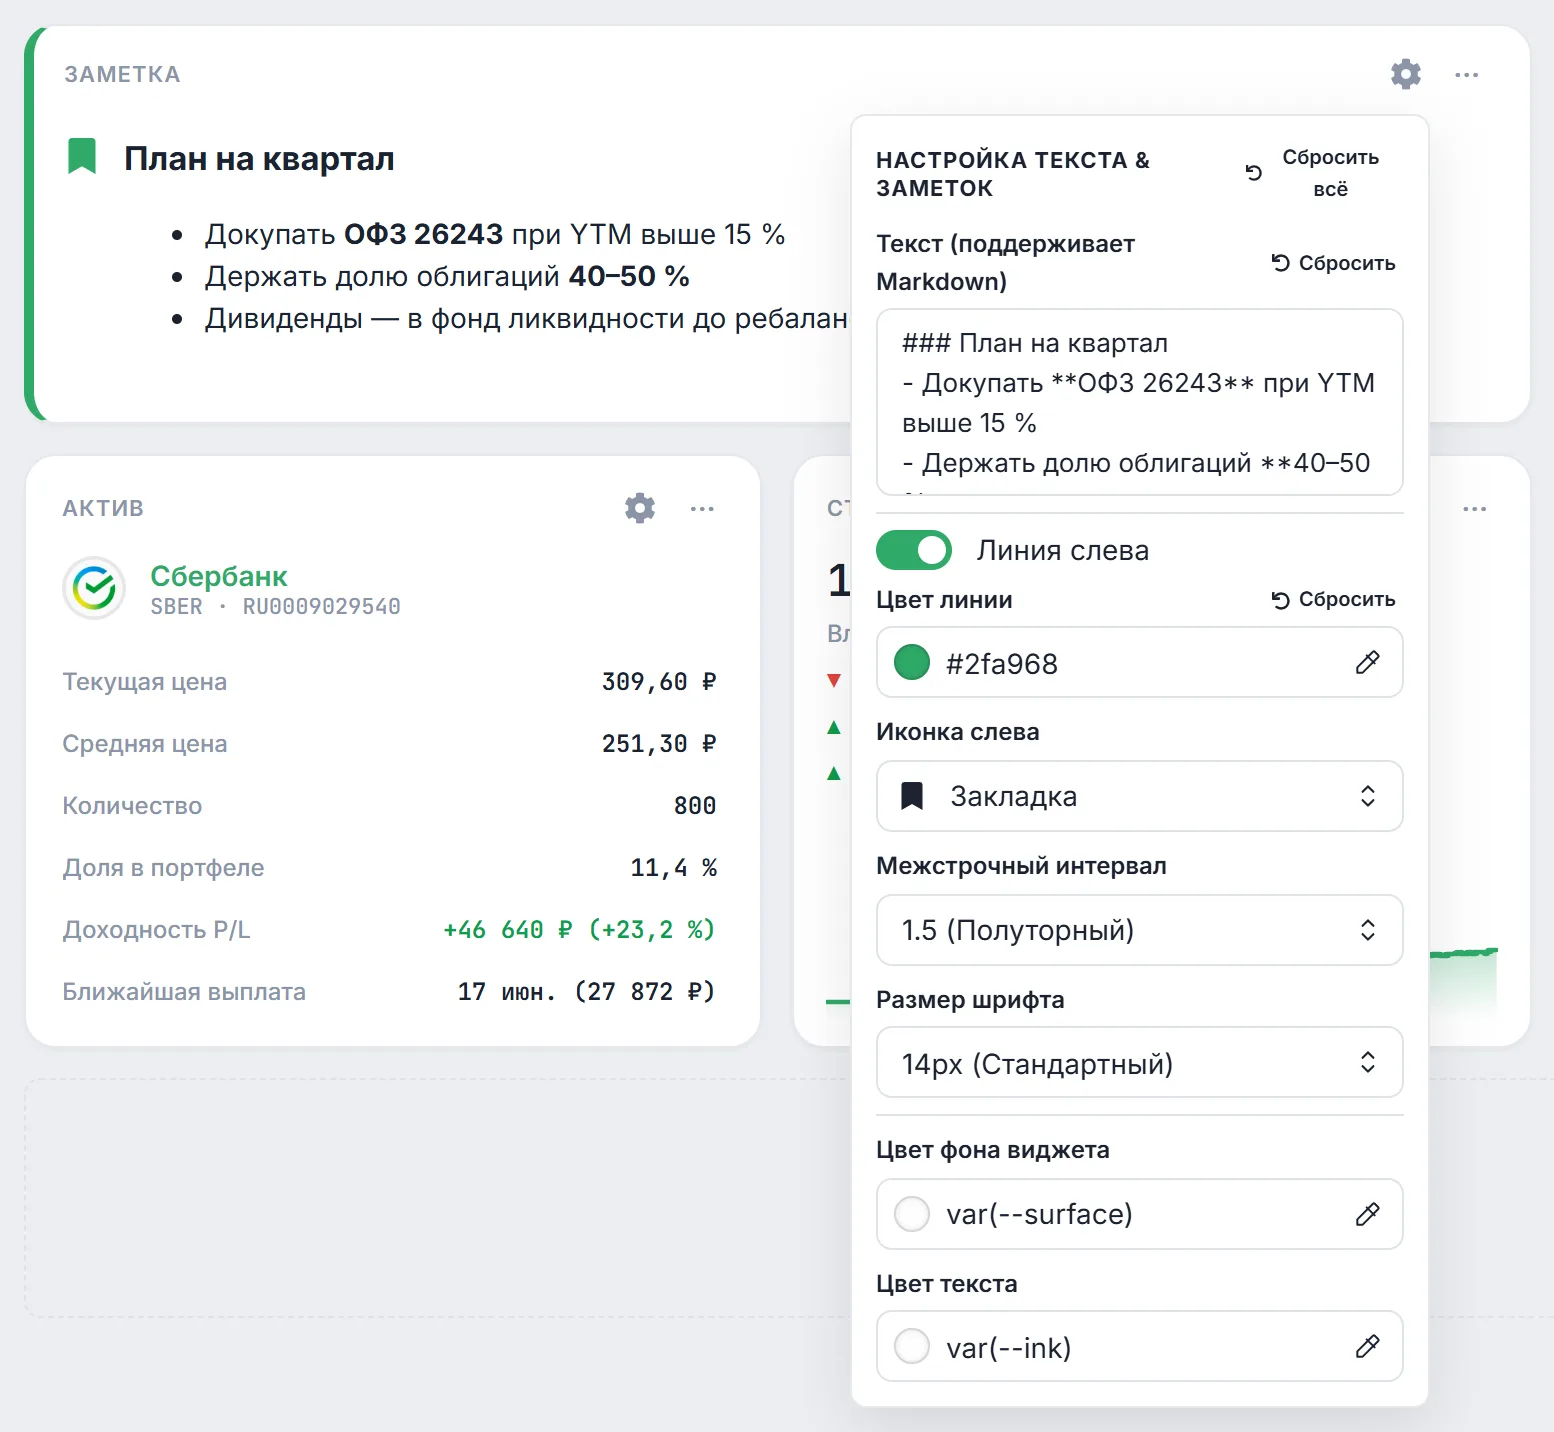Viewport: 1554px width, 1432px height.
Task: Toggle off the Линия слева switch
Action: (914, 550)
